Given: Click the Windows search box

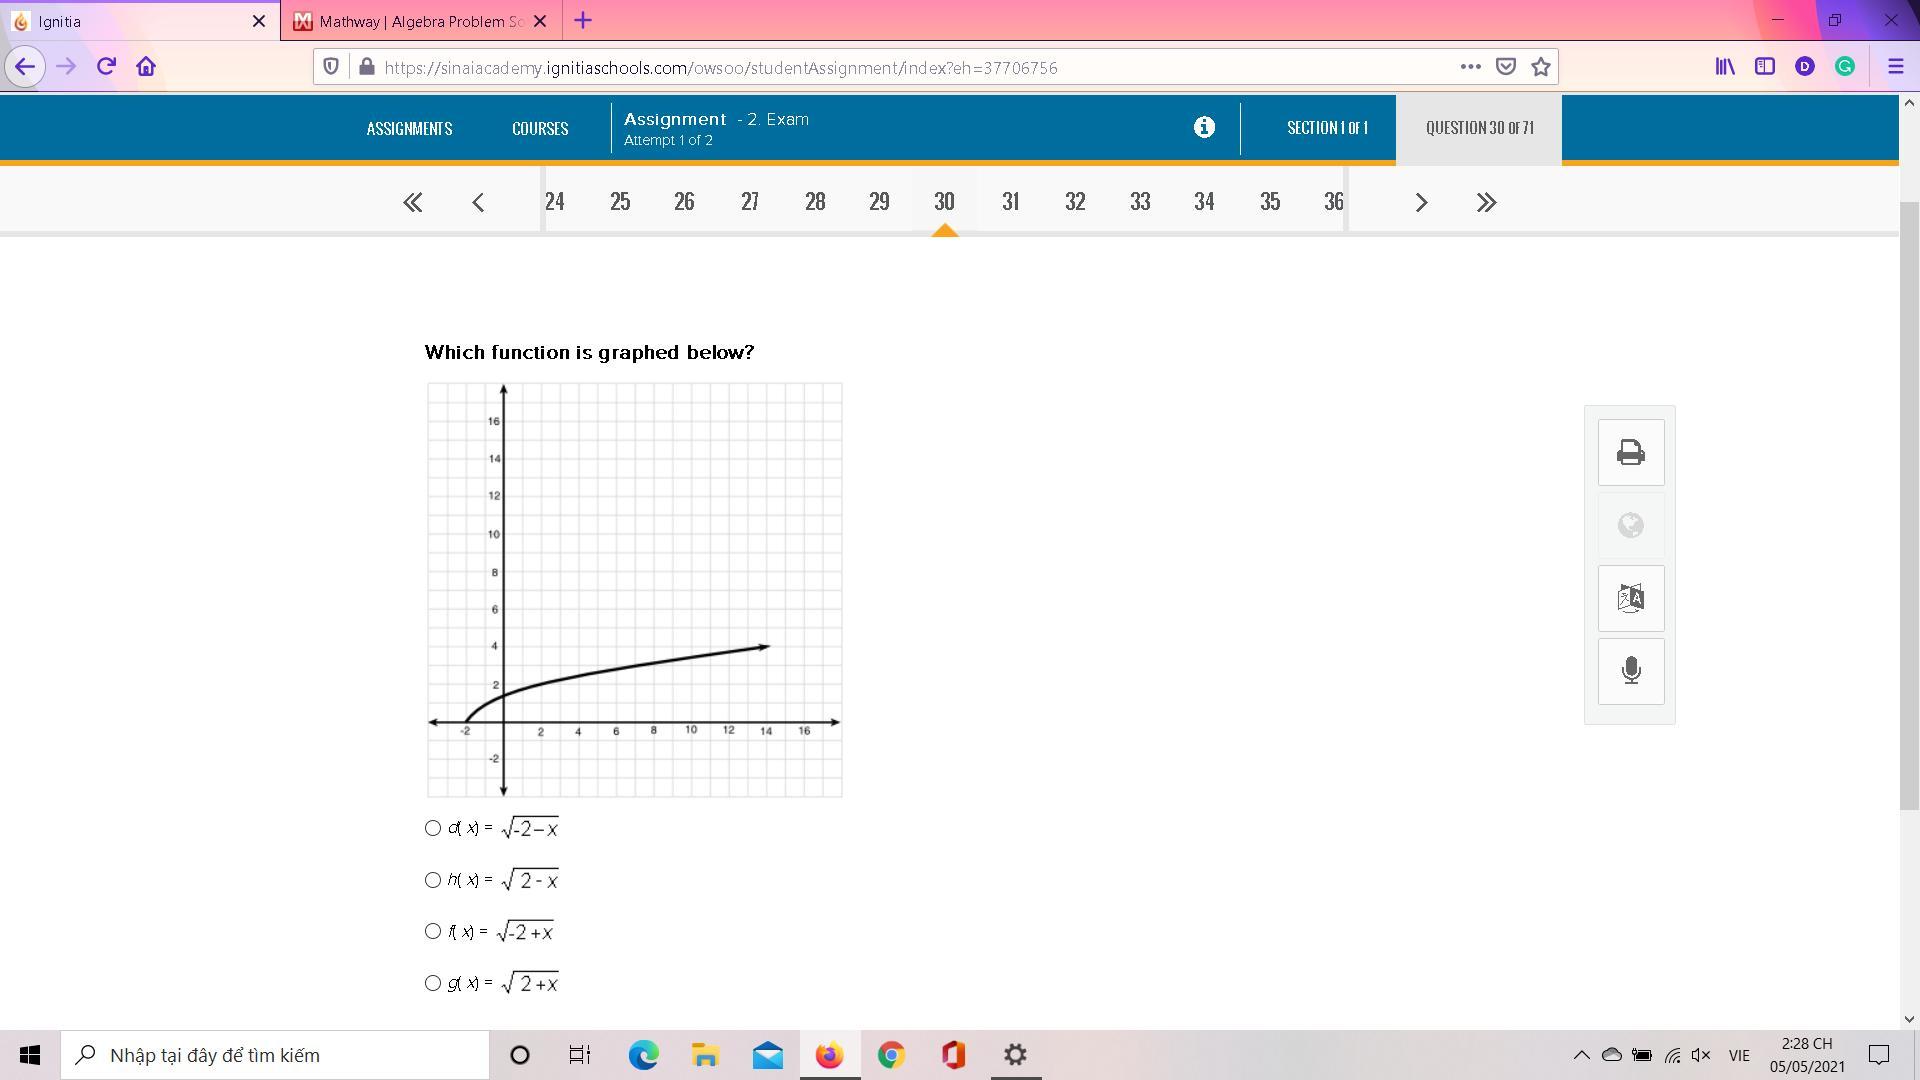Looking at the screenshot, I should [x=275, y=1055].
